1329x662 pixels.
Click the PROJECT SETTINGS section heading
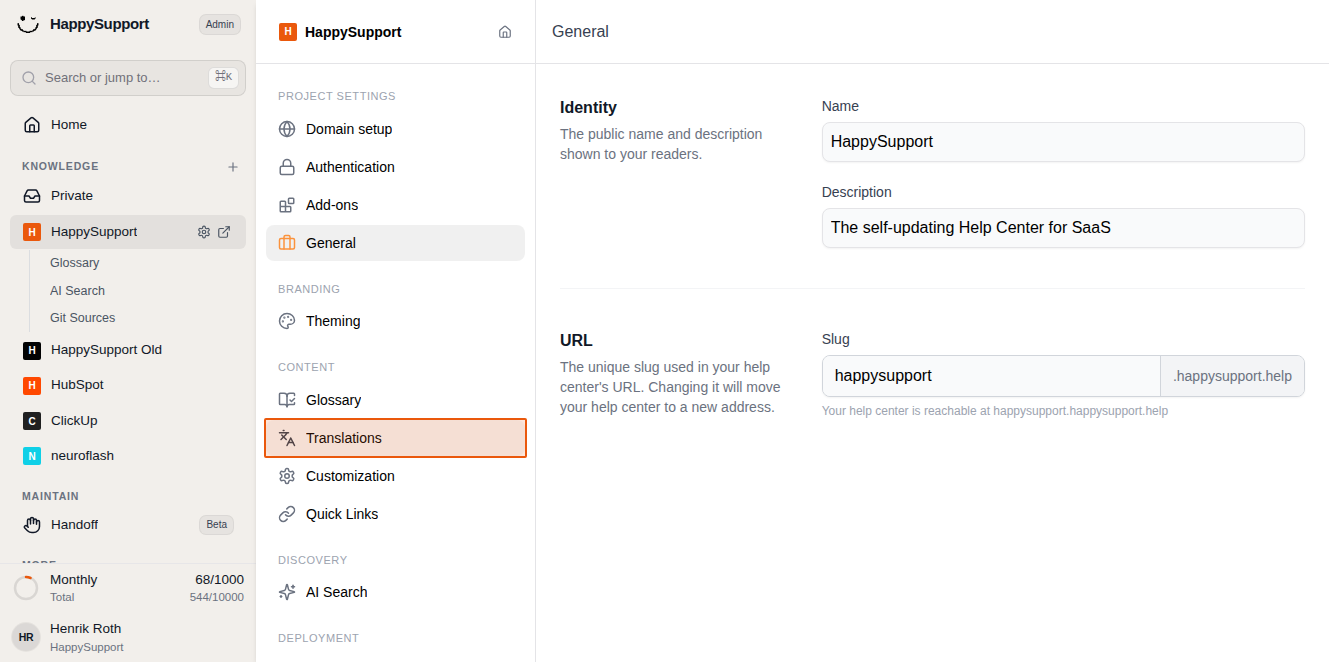(337, 96)
